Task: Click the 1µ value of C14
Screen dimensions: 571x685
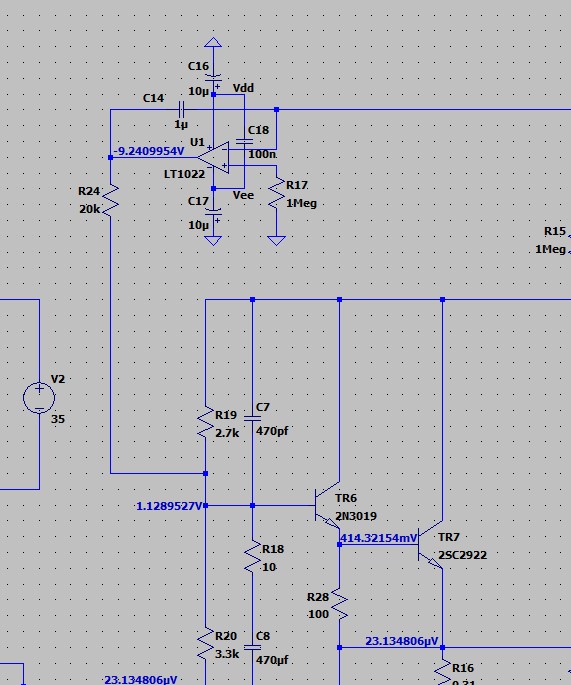Action: tap(181, 125)
